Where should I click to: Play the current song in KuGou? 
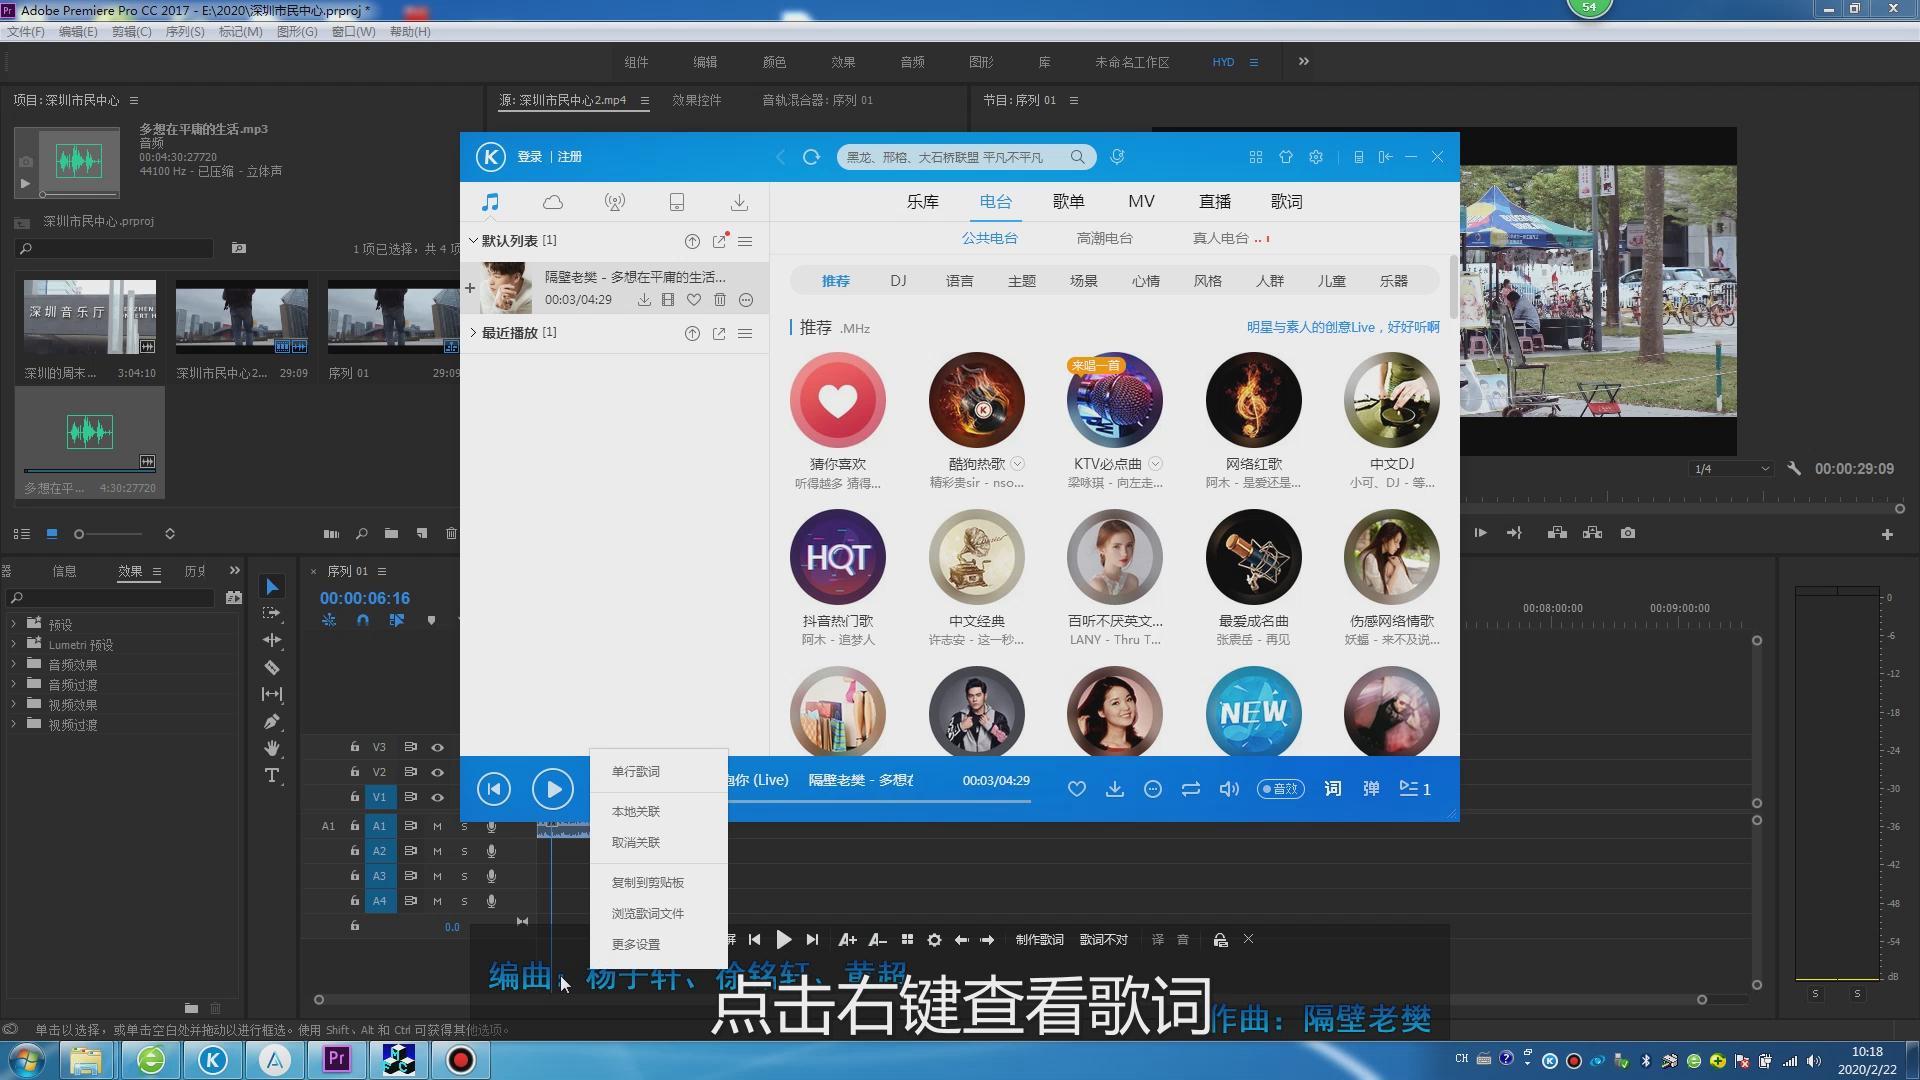(553, 789)
